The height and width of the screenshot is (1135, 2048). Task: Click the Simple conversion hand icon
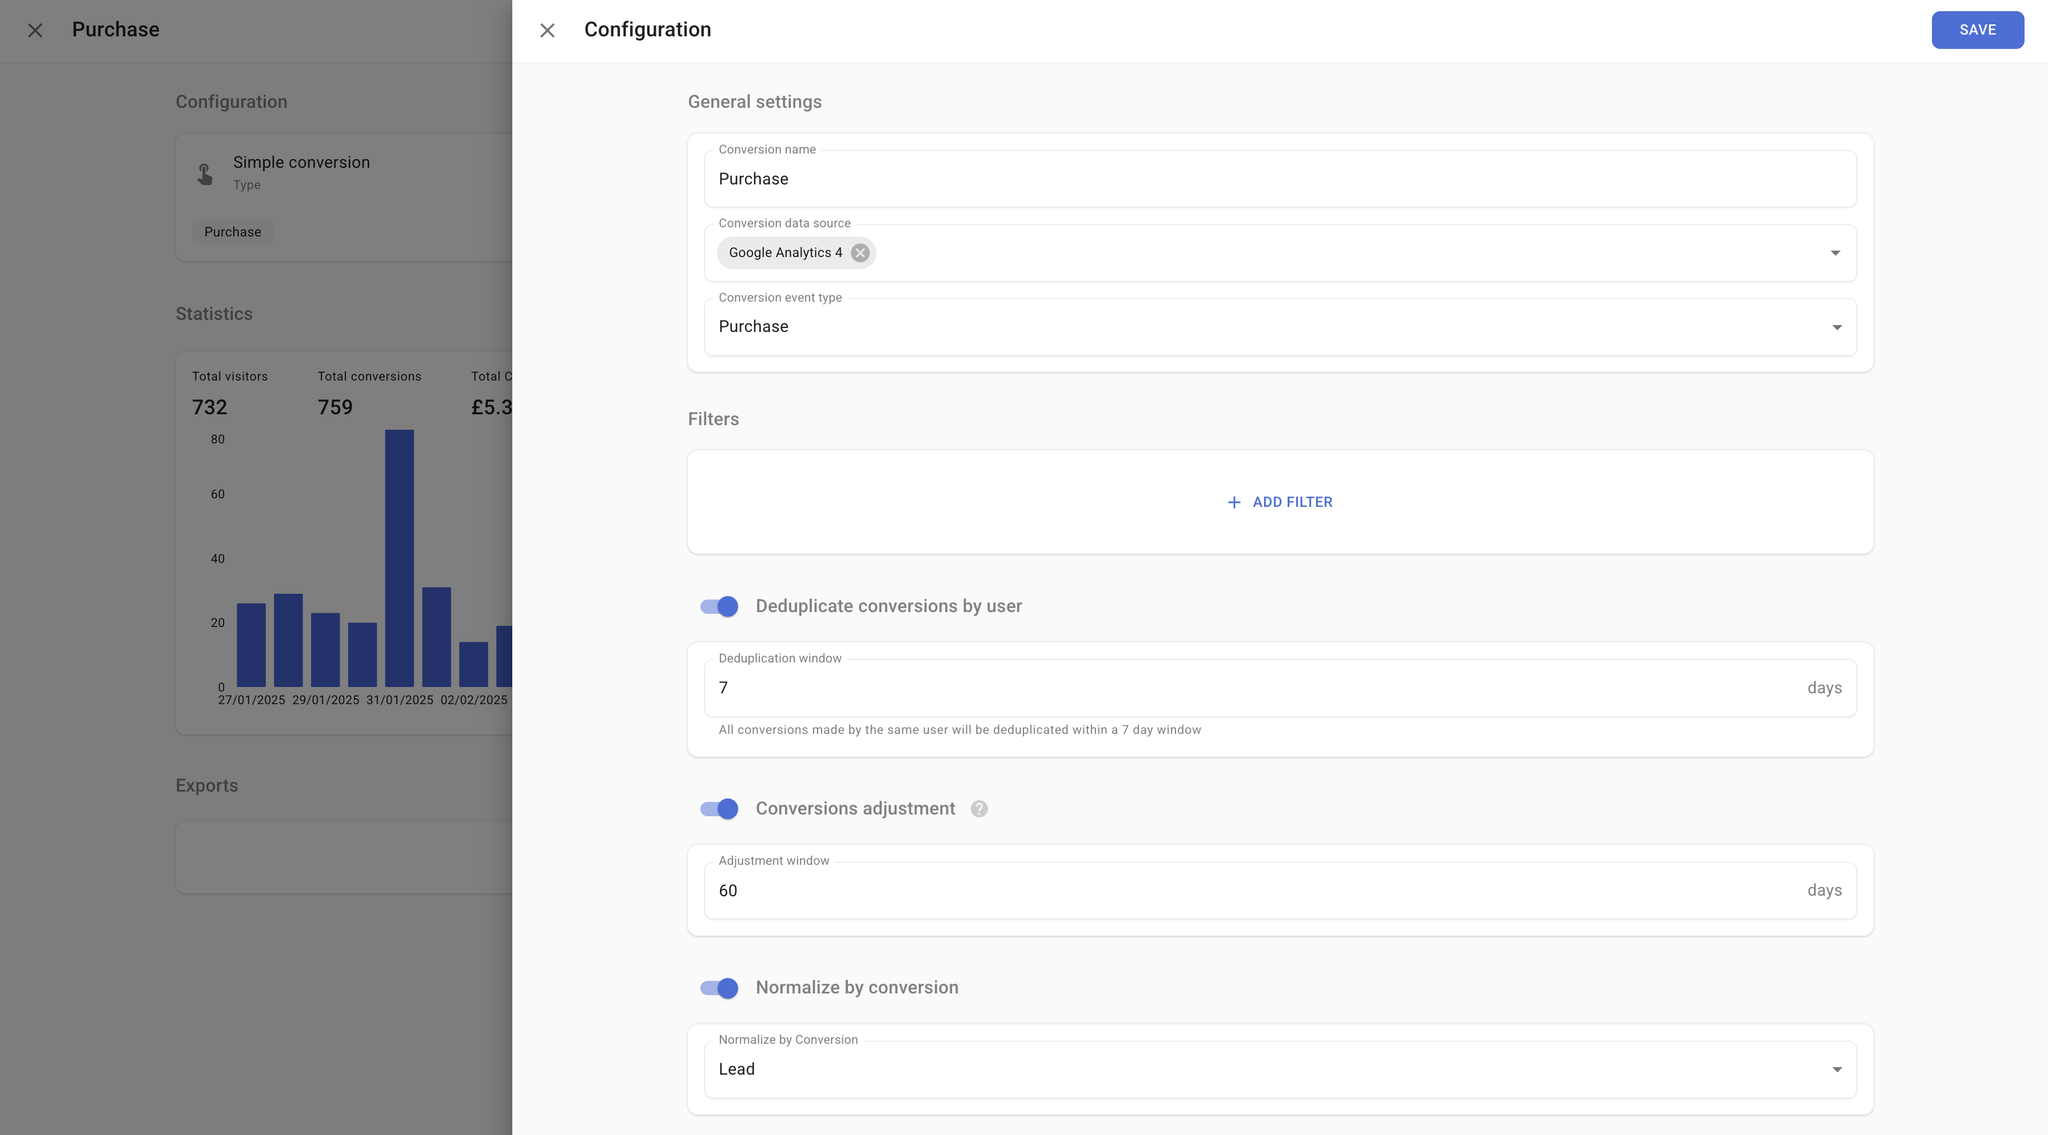tap(205, 173)
